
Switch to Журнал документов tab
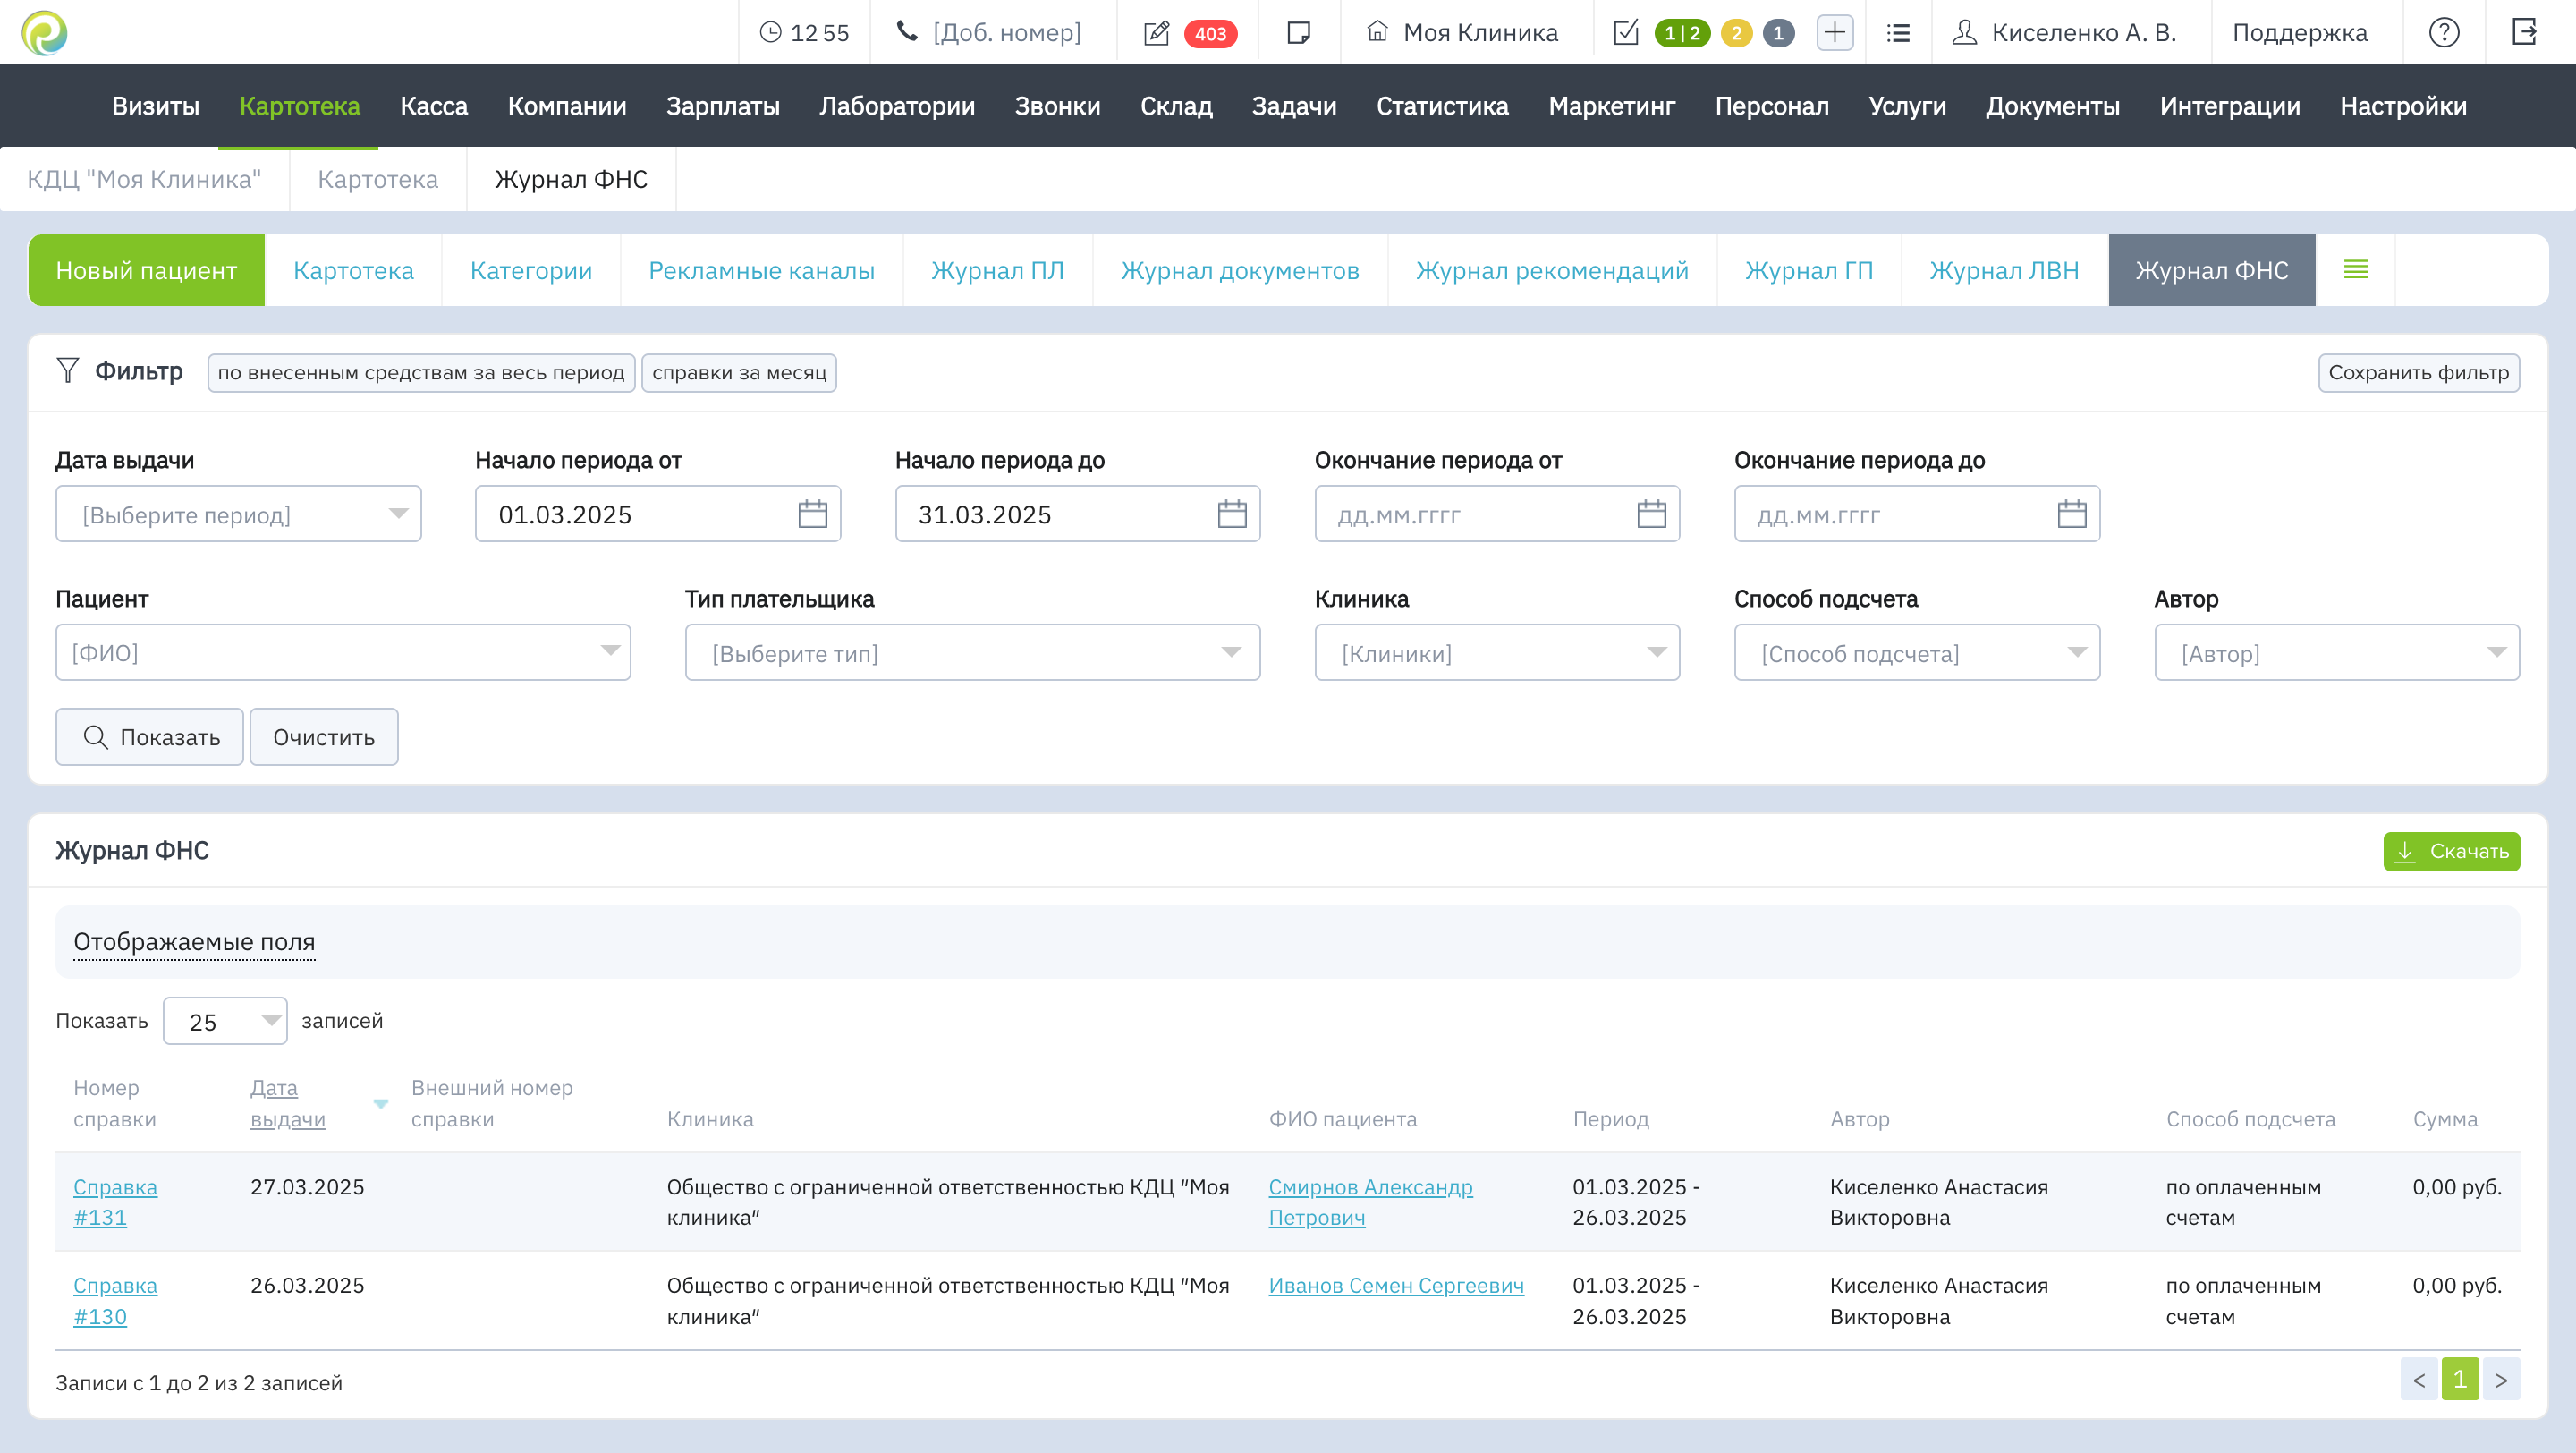tap(1239, 270)
